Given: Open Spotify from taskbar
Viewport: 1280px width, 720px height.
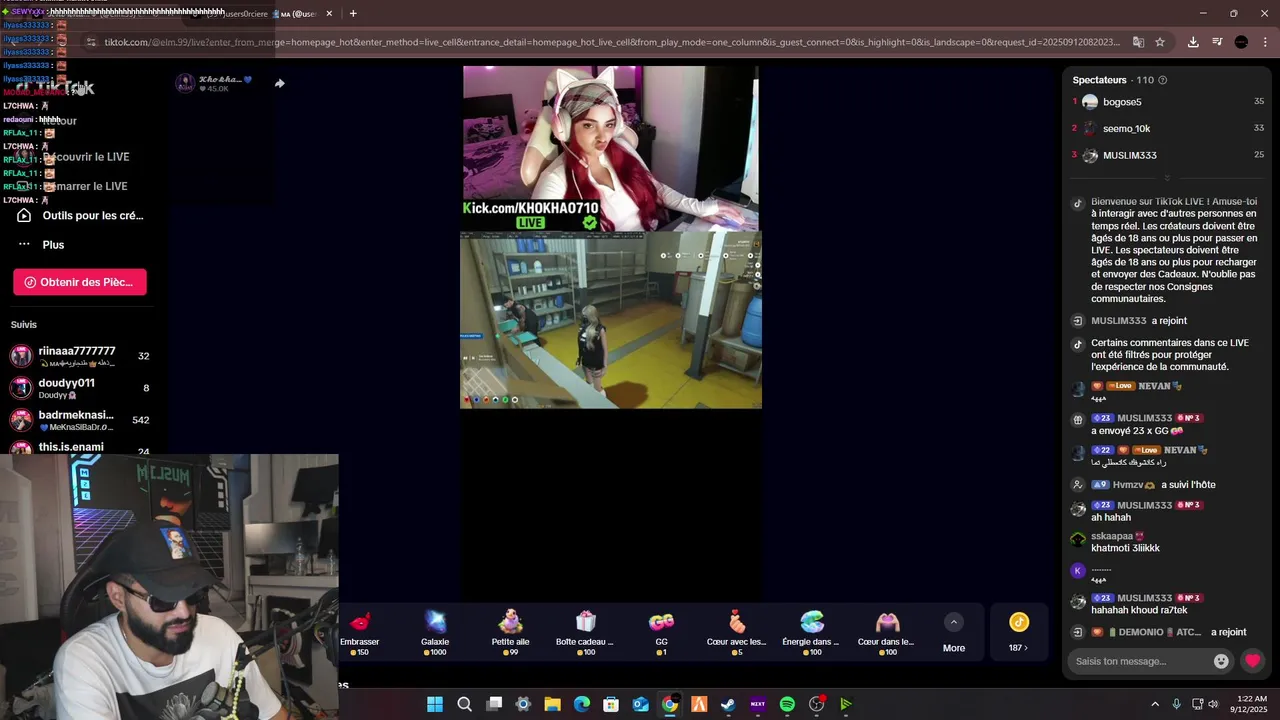Looking at the screenshot, I should 787,704.
